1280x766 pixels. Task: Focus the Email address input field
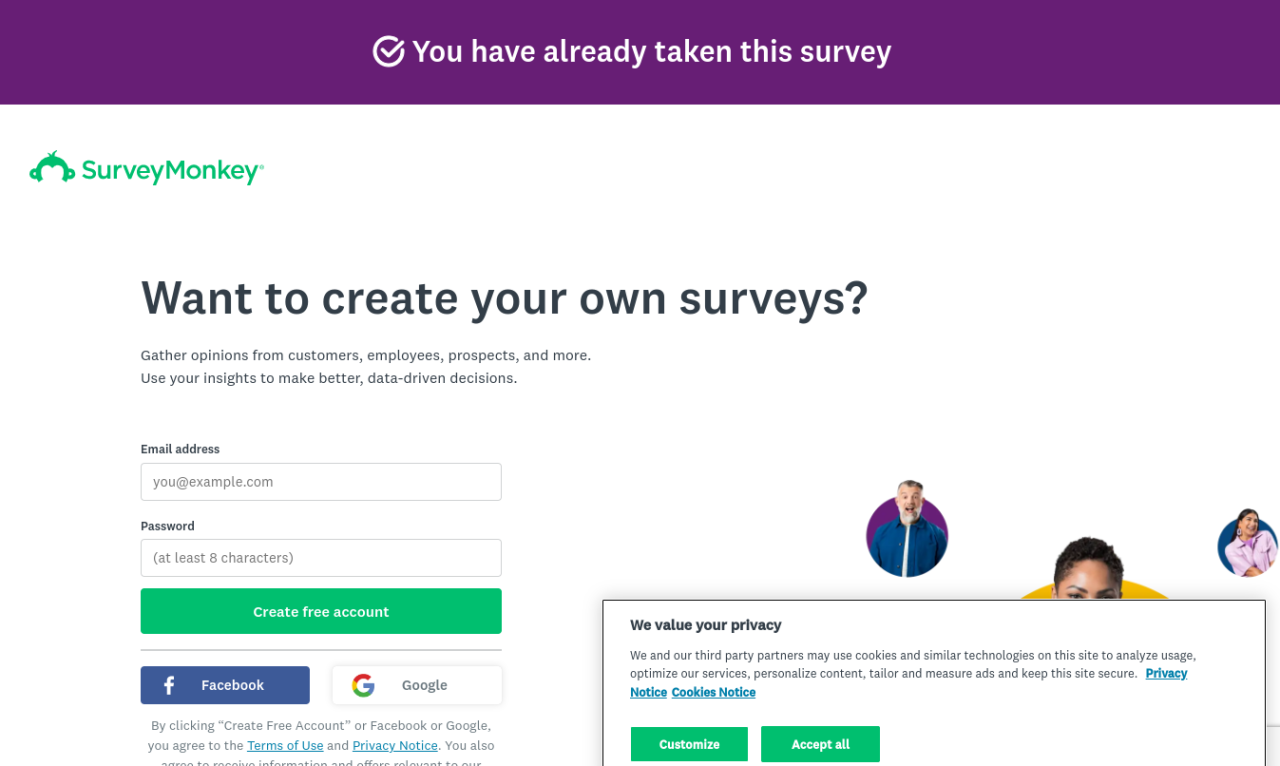click(x=321, y=482)
